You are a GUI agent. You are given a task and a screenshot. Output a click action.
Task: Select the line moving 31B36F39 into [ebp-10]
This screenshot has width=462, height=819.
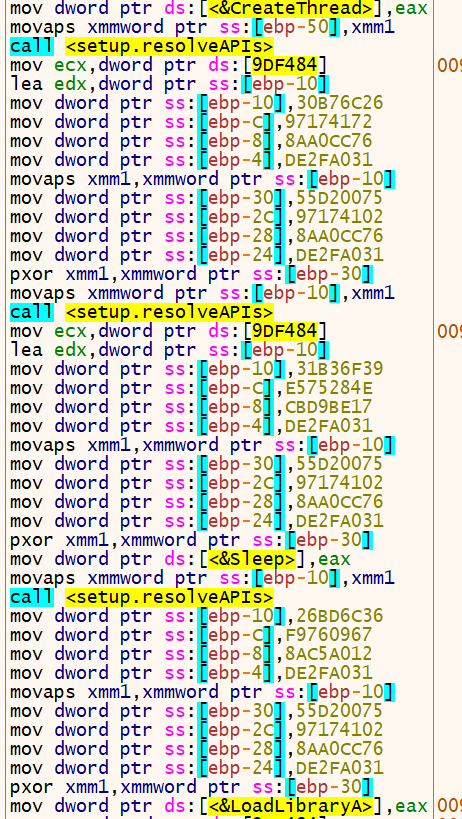point(197,369)
